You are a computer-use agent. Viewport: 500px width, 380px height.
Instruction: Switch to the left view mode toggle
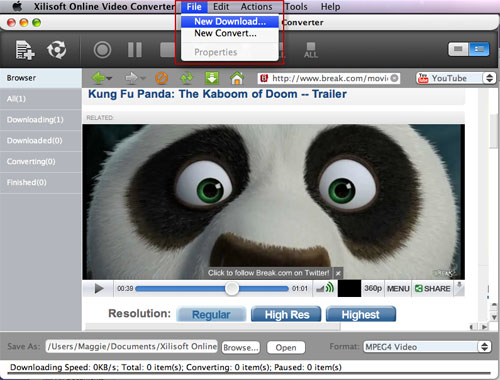(458, 49)
